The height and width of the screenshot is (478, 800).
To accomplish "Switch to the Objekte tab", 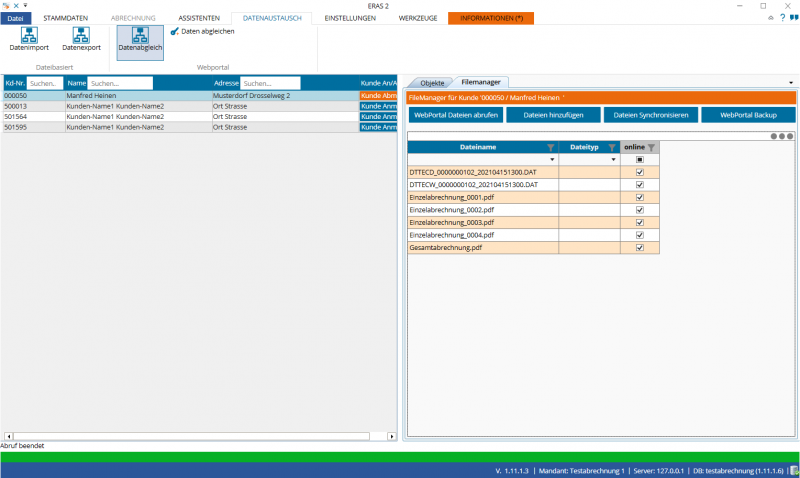I will pos(432,83).
